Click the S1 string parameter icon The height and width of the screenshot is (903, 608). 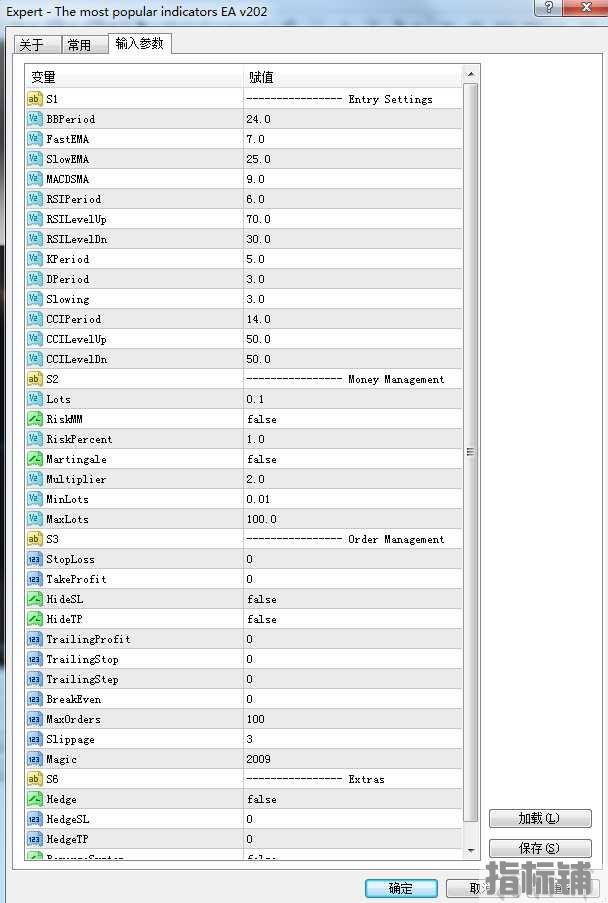pyautogui.click(x=35, y=99)
